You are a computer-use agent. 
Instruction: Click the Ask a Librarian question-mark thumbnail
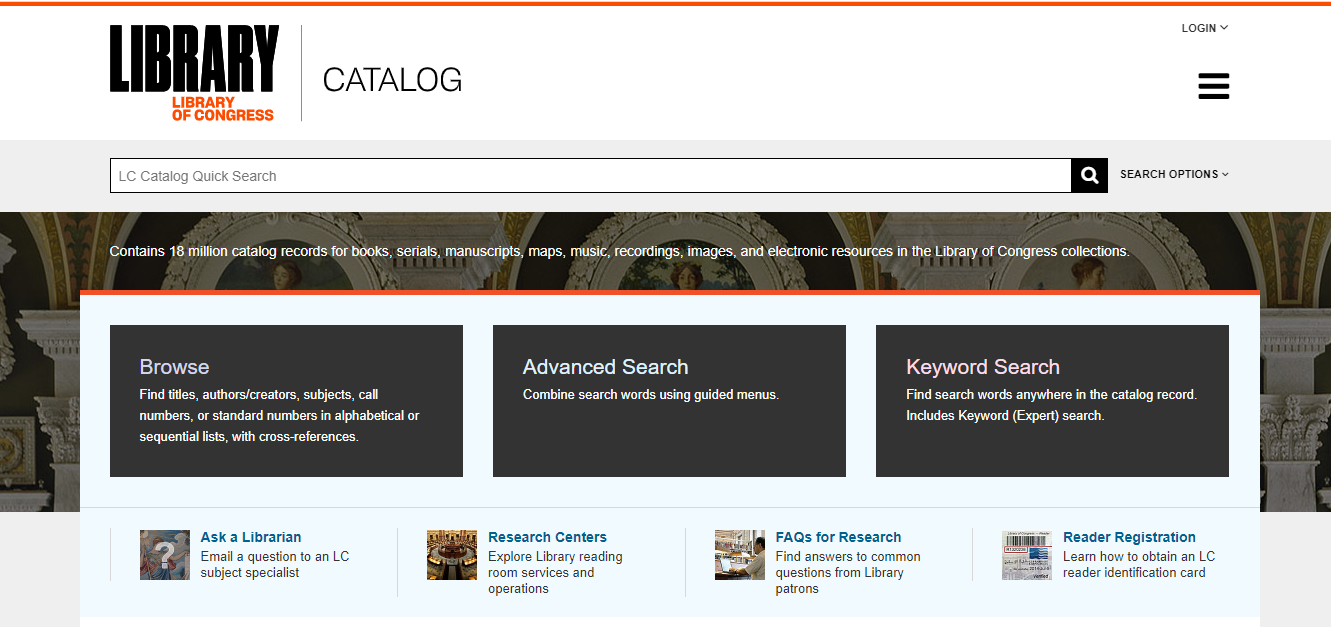pos(165,555)
